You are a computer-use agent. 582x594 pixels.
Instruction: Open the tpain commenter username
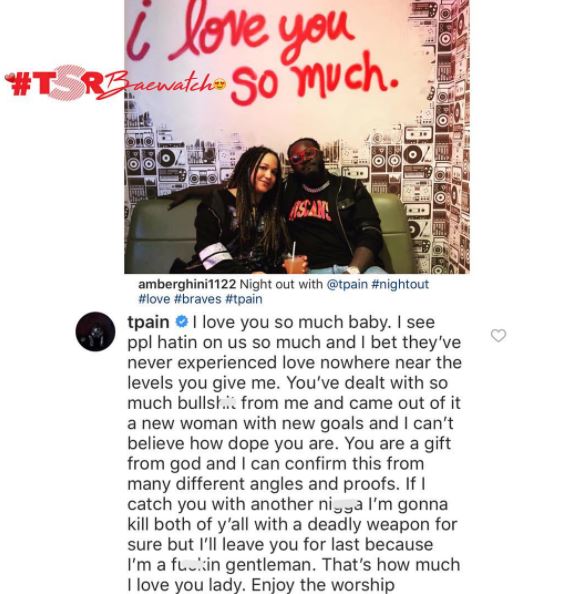(x=148, y=322)
